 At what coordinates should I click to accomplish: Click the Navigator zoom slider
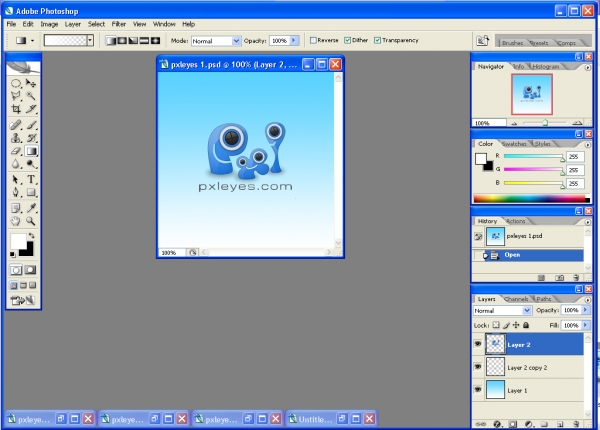pos(545,123)
